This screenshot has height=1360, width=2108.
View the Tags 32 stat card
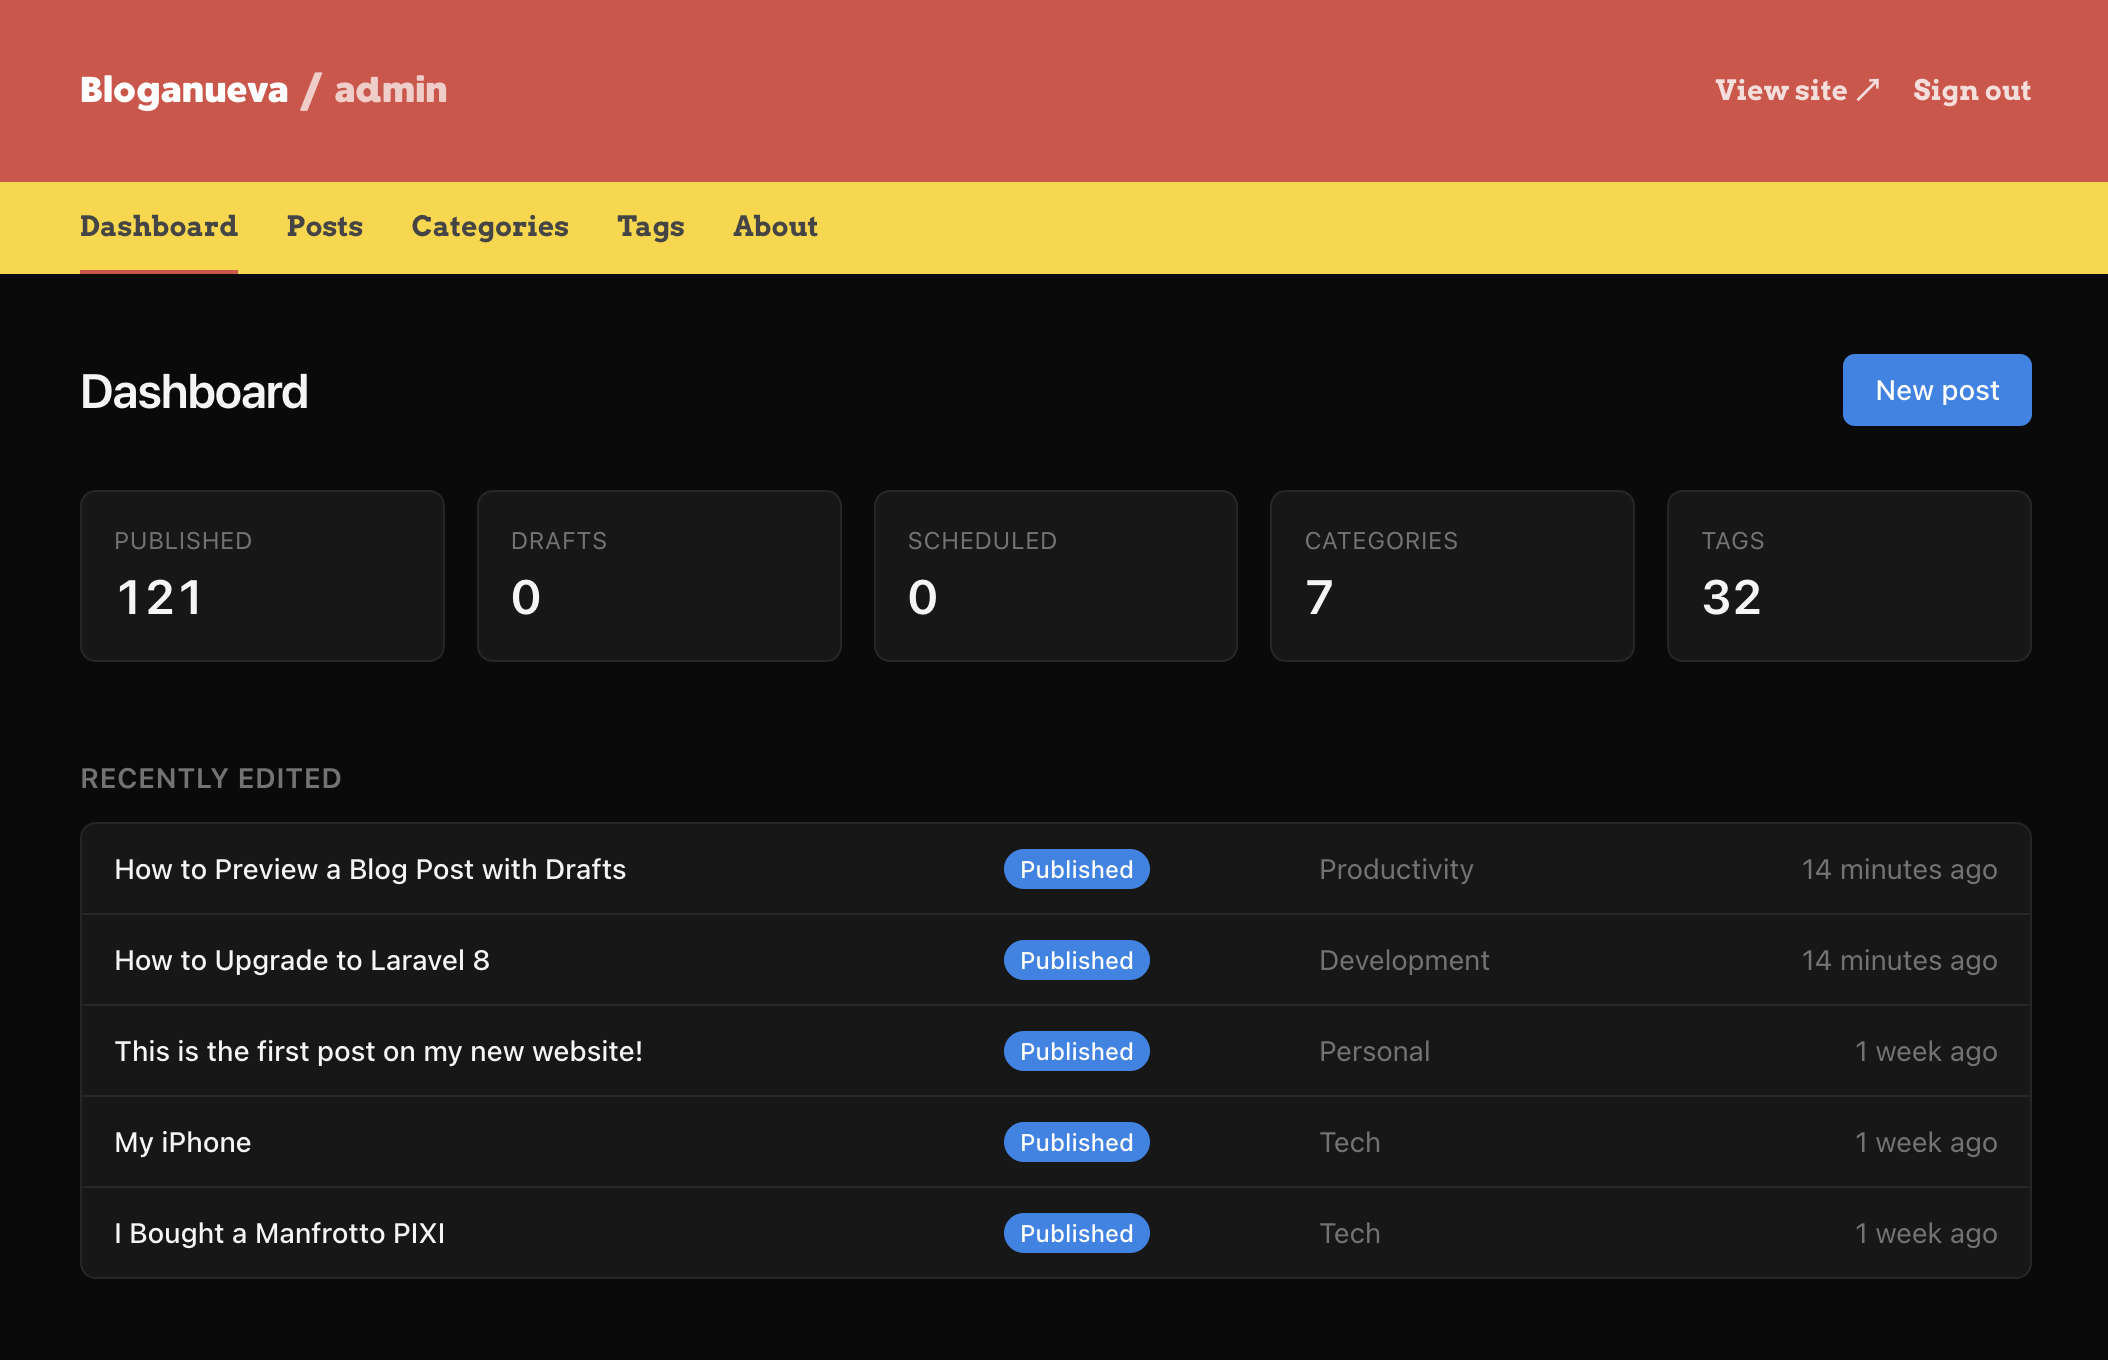click(x=1849, y=576)
